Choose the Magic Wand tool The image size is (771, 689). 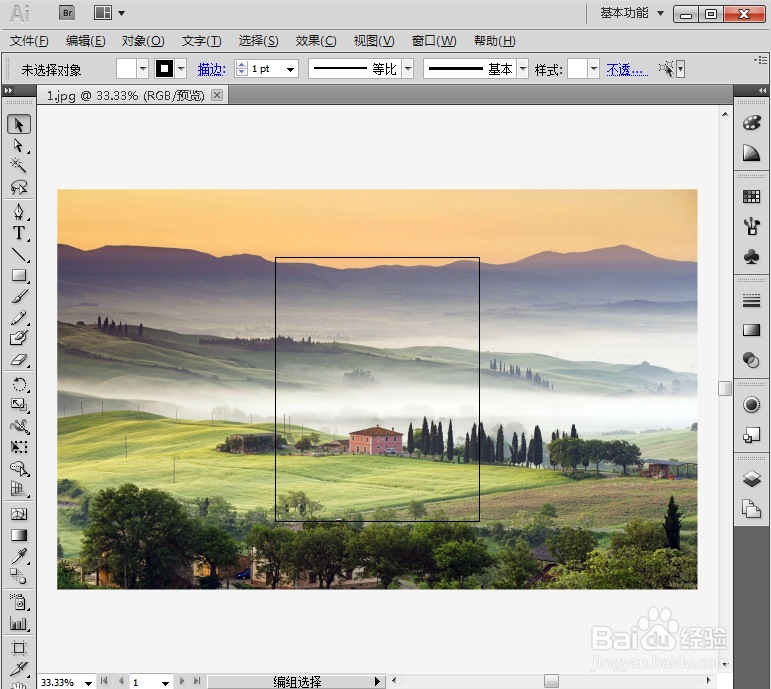click(19, 166)
